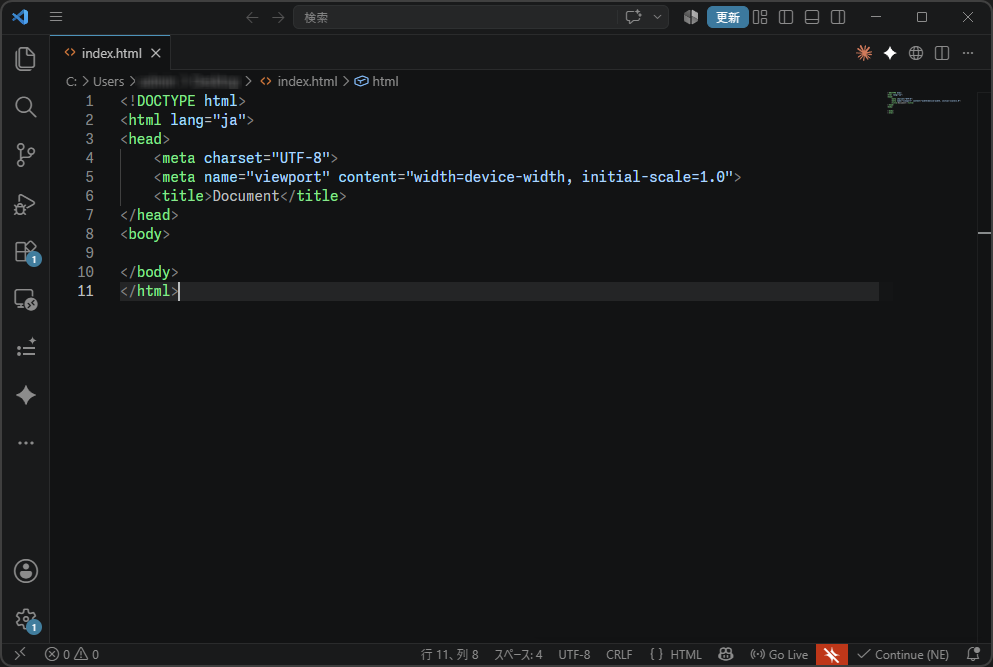The height and width of the screenshot is (667, 993).
Task: Open the globe browser preview icon
Action: 916,53
